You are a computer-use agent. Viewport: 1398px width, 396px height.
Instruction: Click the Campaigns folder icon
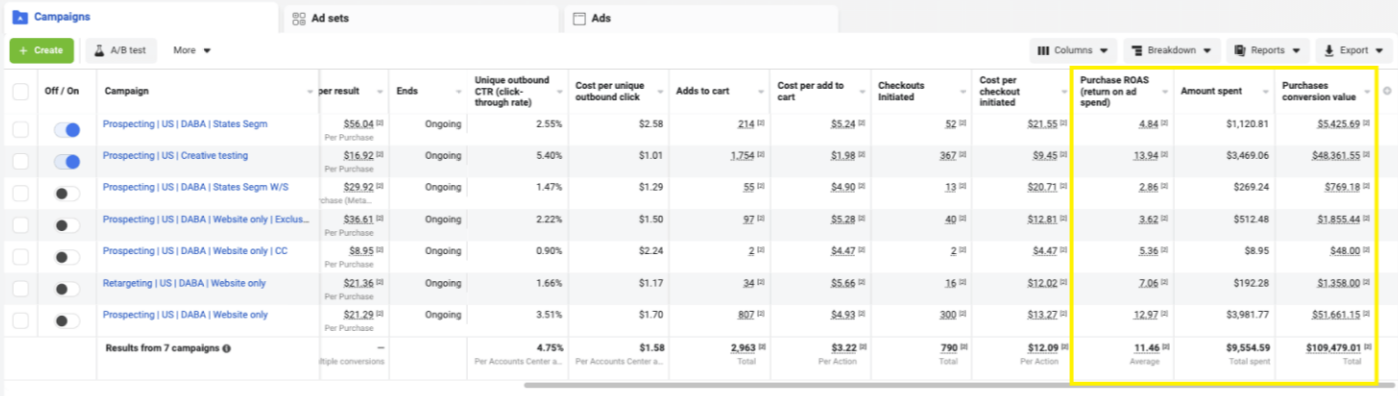coord(20,17)
